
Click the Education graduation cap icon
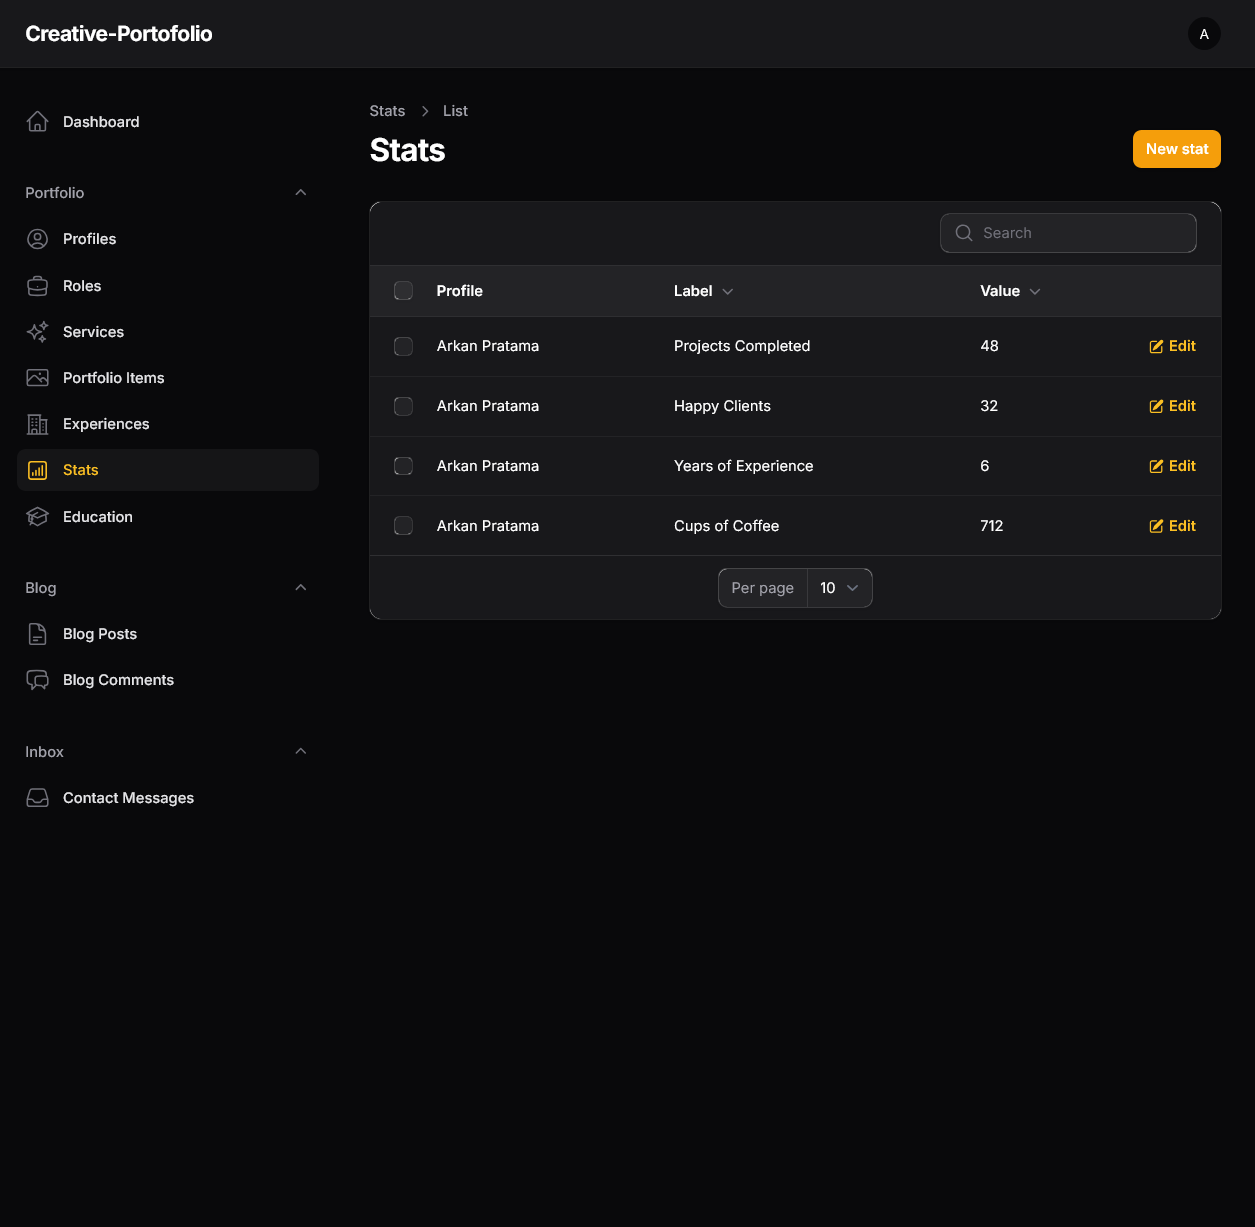click(x=37, y=517)
